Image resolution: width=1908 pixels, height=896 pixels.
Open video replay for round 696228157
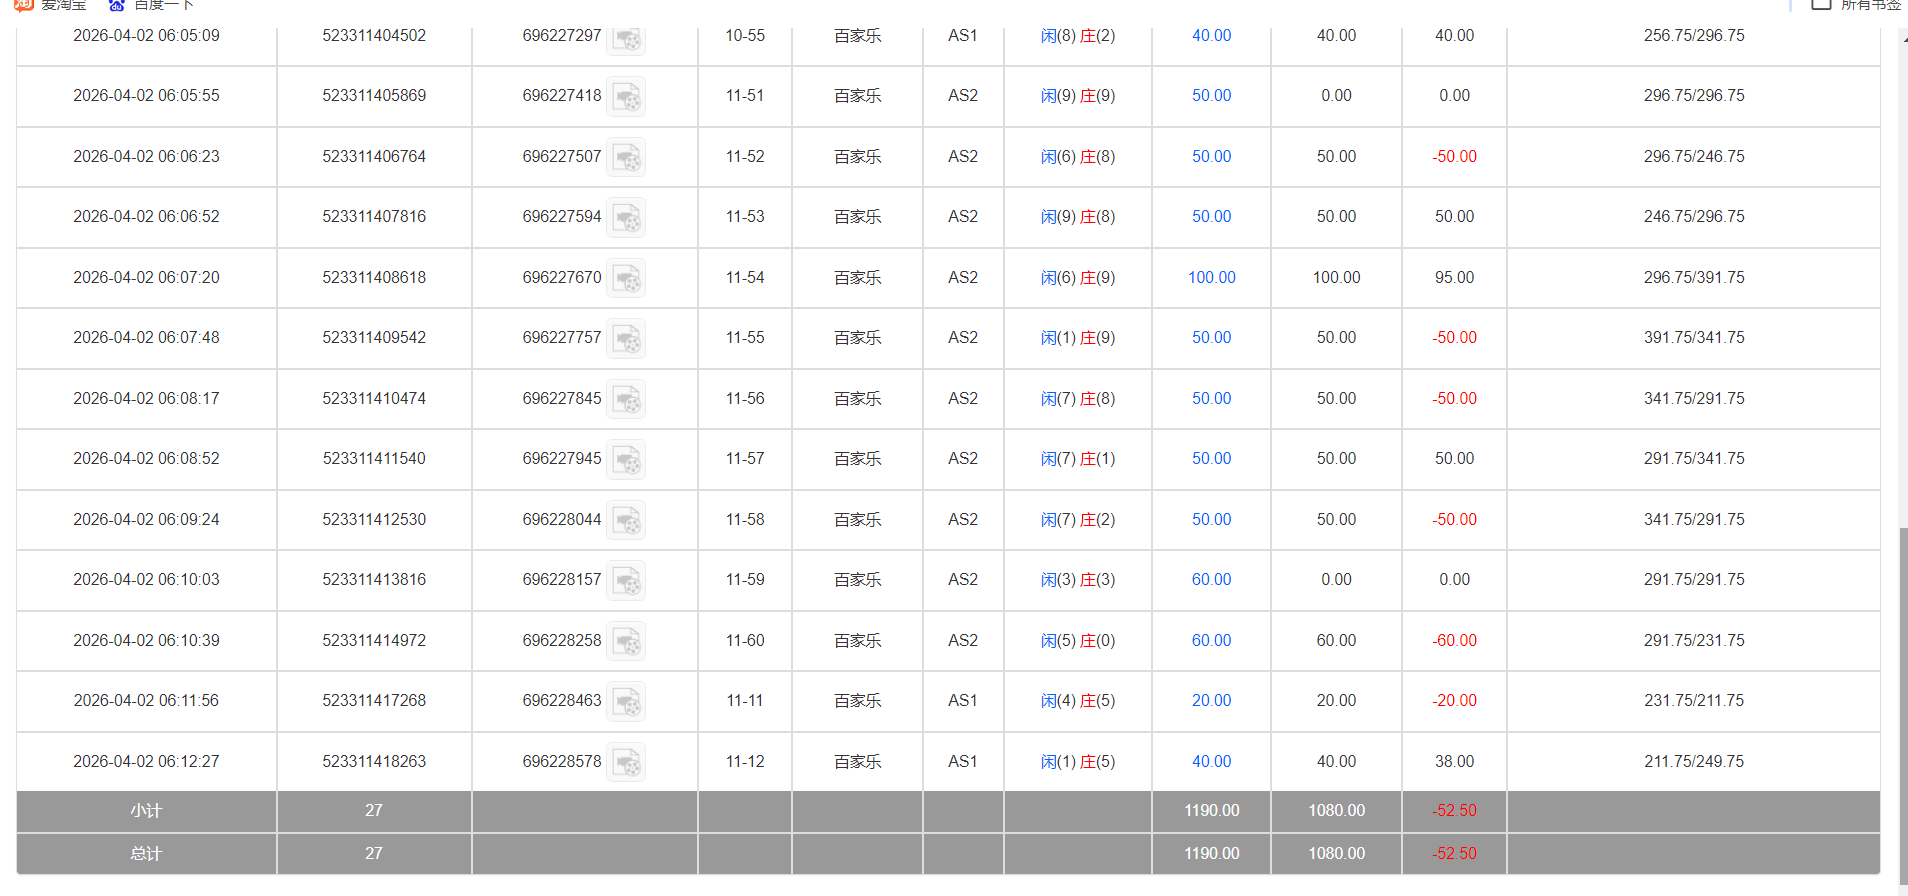(x=627, y=581)
